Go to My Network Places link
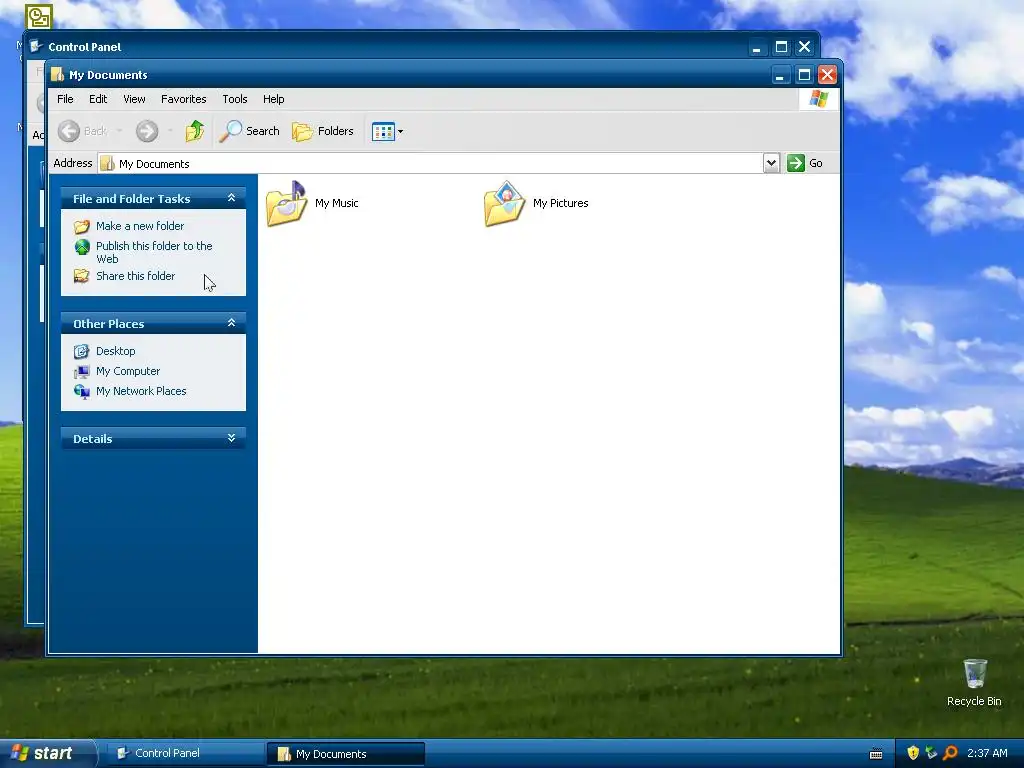The height and width of the screenshot is (768, 1024). tap(141, 391)
